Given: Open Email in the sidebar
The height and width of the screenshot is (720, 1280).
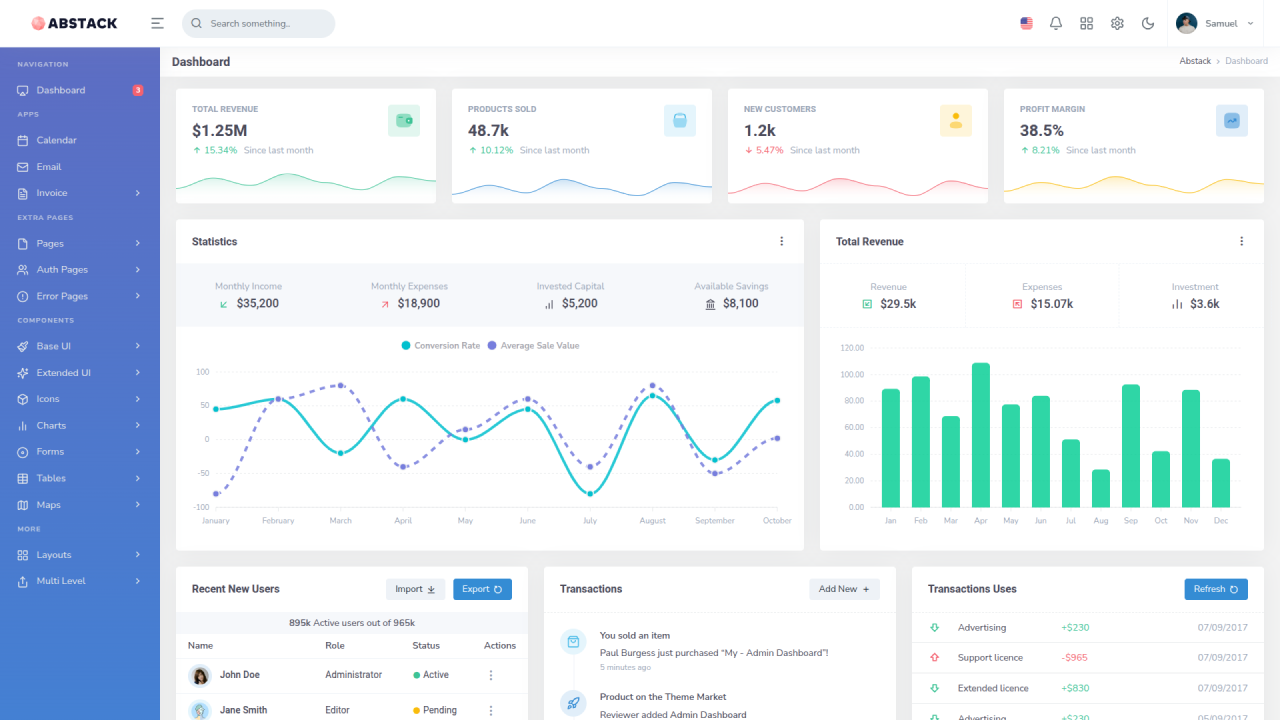Looking at the screenshot, I should [x=80, y=167].
